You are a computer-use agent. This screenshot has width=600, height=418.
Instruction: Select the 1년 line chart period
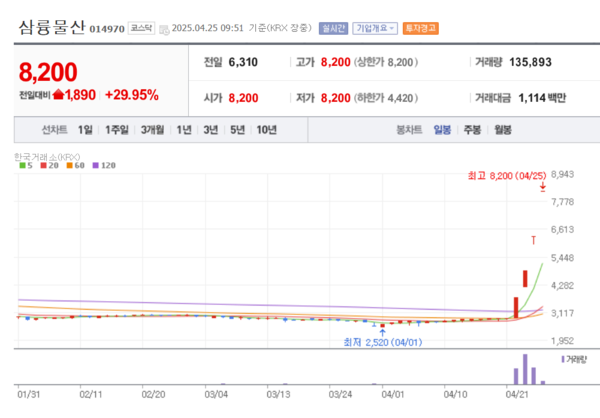184,130
